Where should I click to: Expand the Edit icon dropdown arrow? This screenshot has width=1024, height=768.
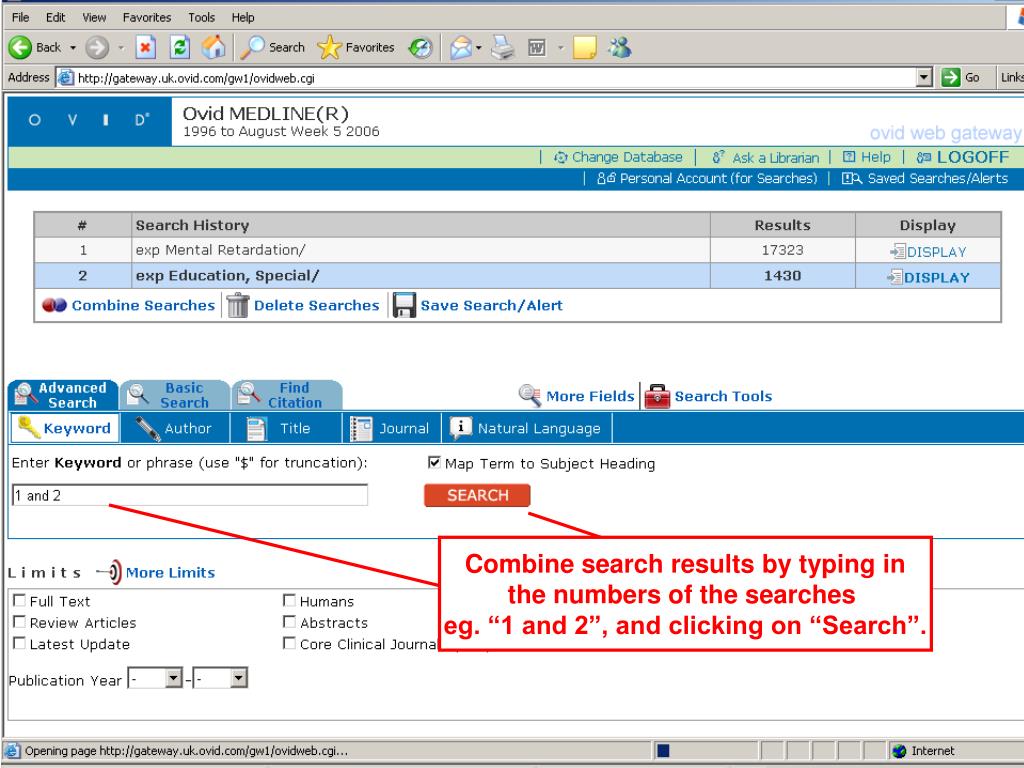click(560, 48)
